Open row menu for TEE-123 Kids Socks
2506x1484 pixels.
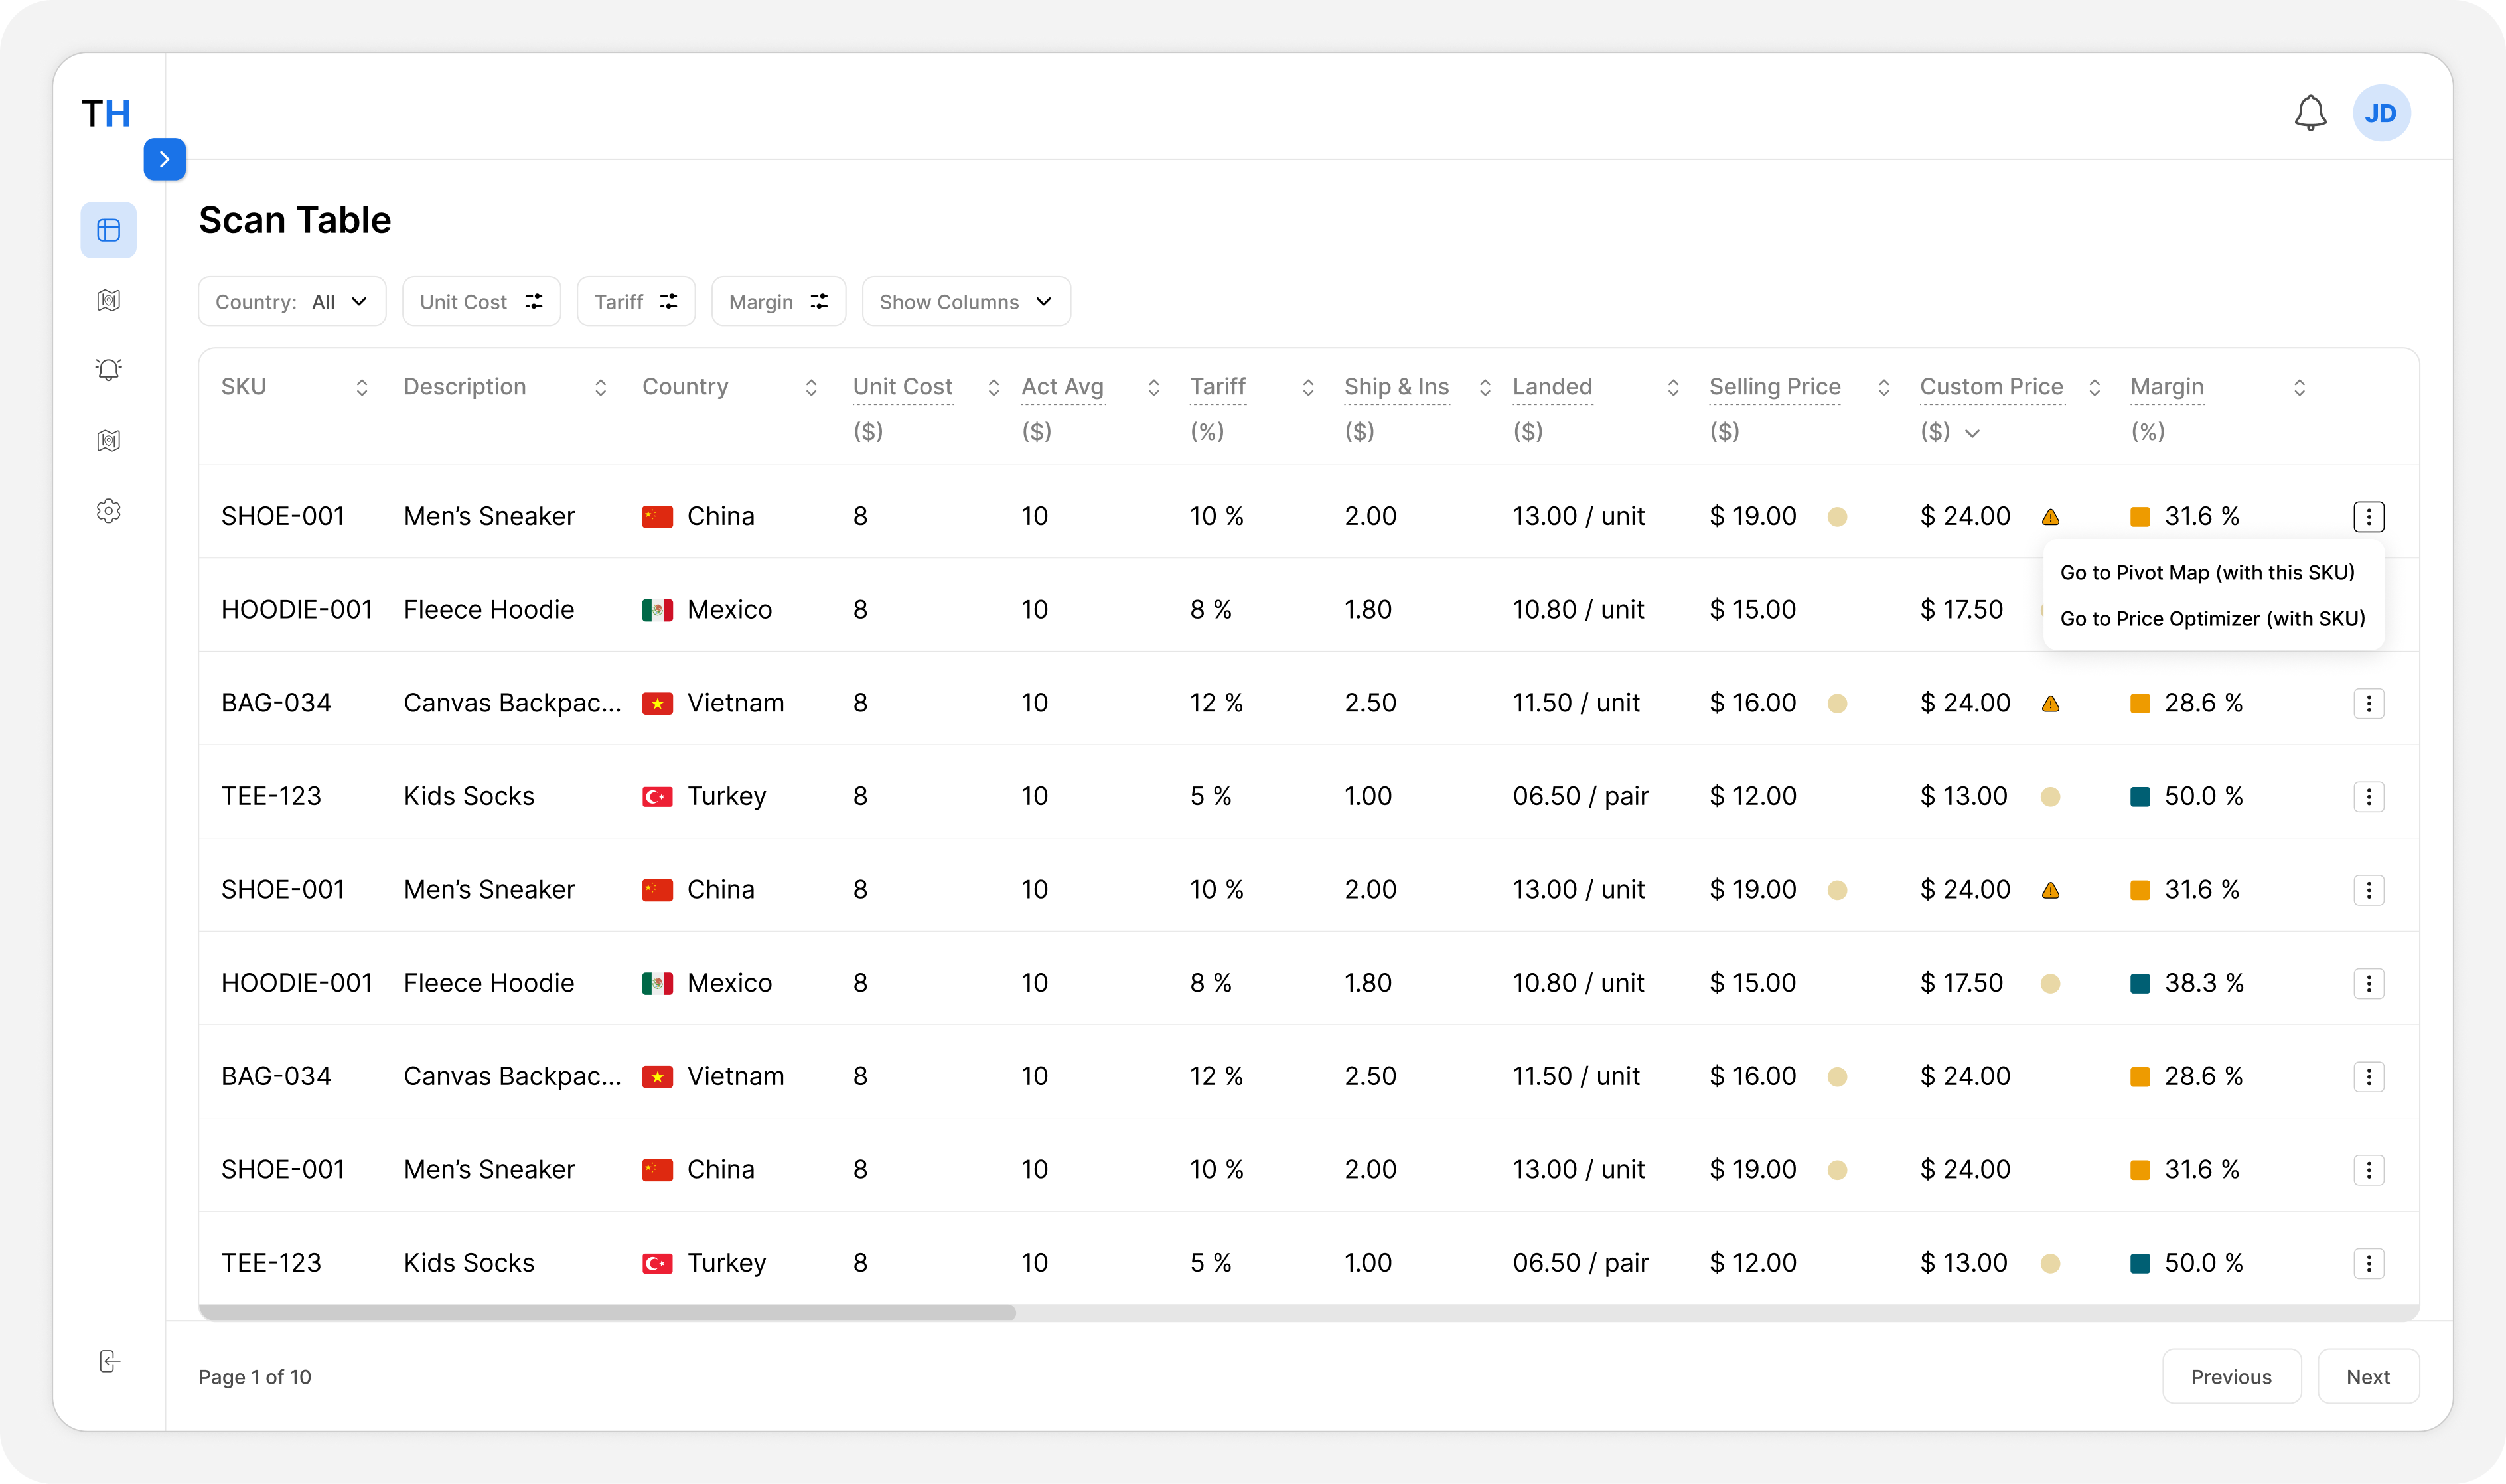pos(2368,797)
